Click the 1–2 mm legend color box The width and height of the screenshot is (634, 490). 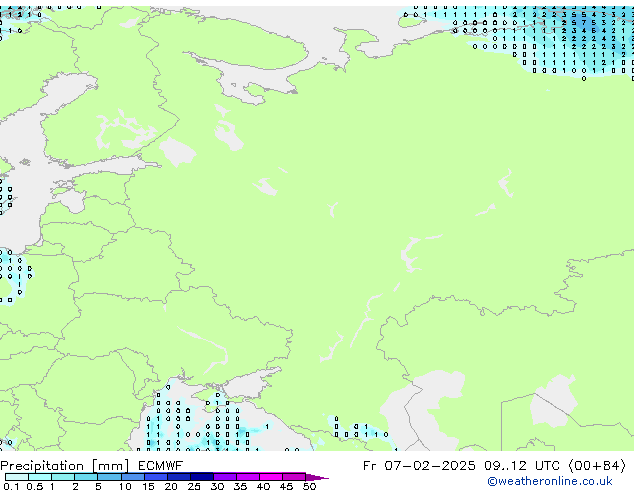coord(63,477)
